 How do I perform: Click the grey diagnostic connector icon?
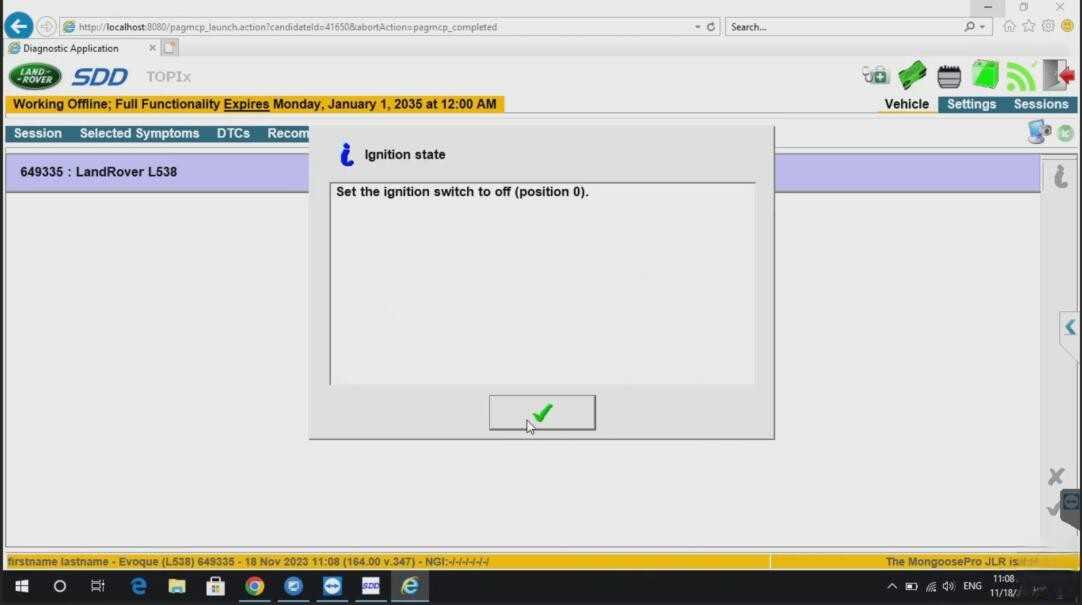coord(949,76)
